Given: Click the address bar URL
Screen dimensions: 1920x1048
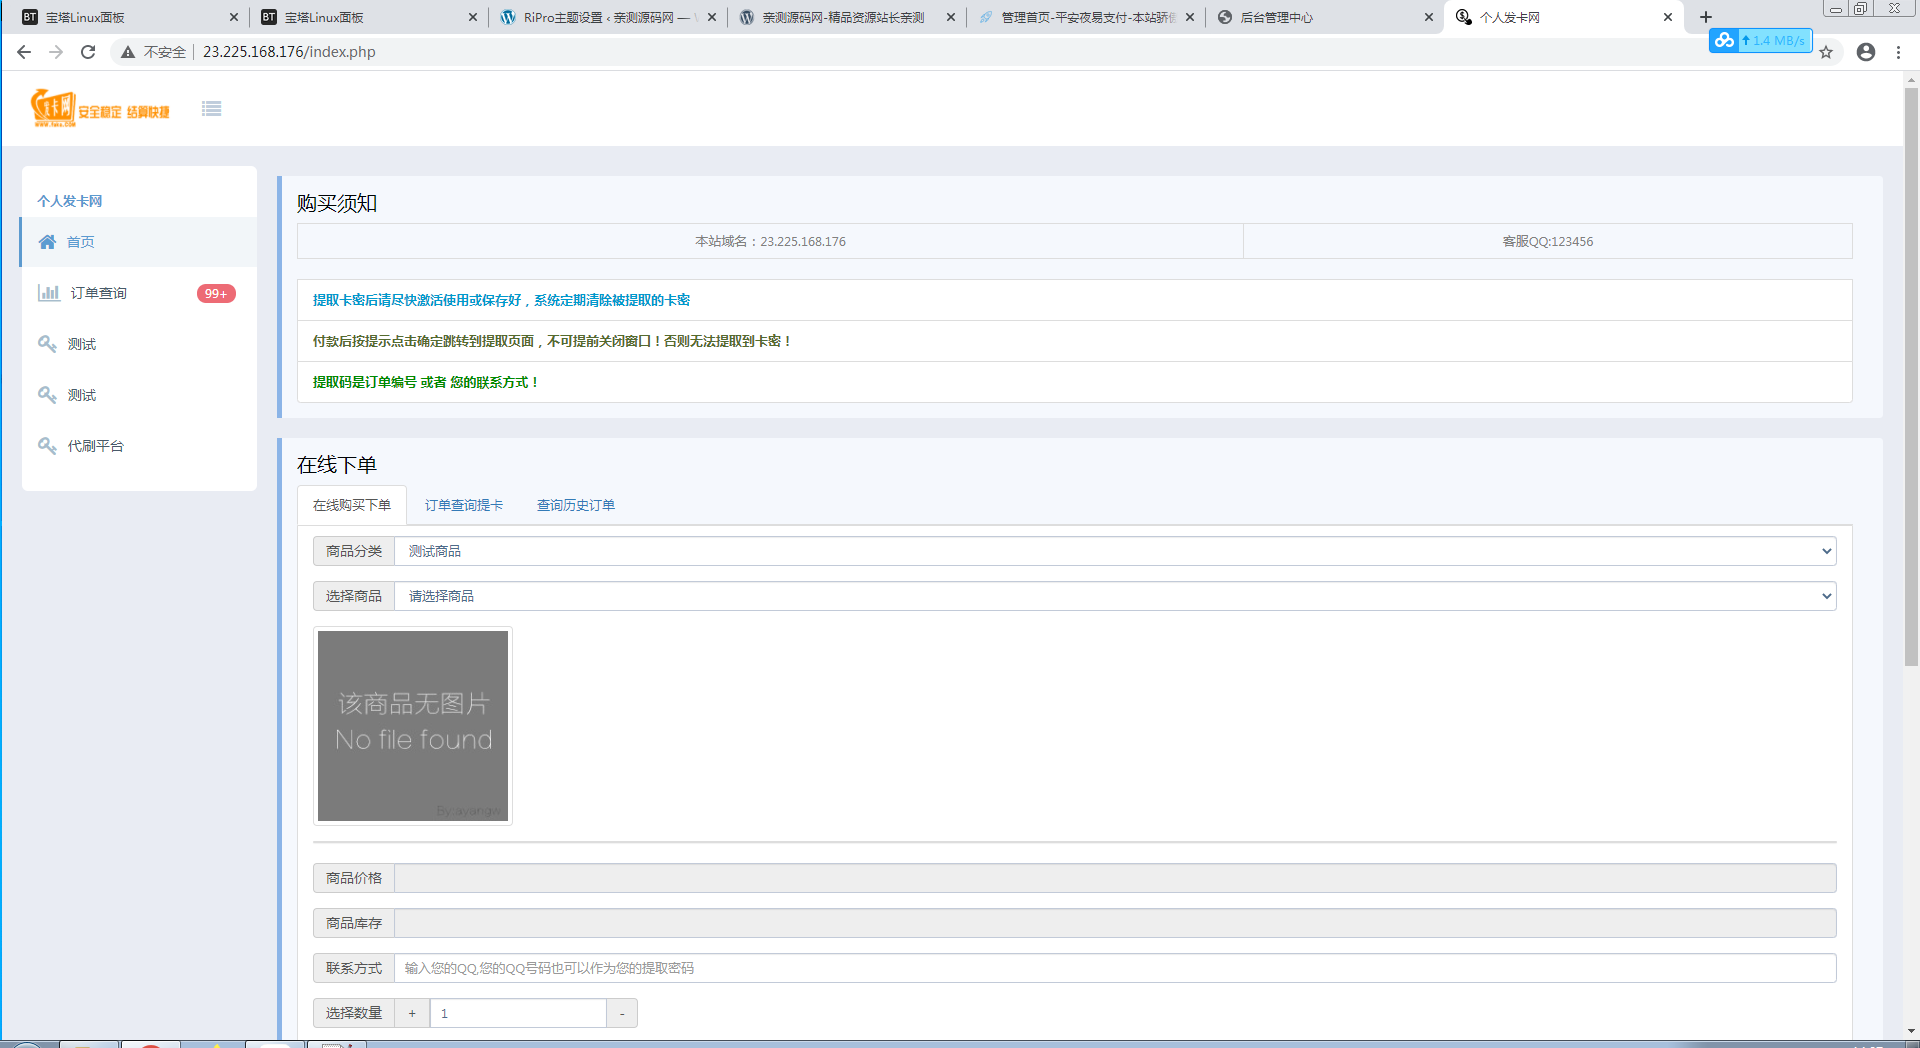Looking at the screenshot, I should 289,52.
